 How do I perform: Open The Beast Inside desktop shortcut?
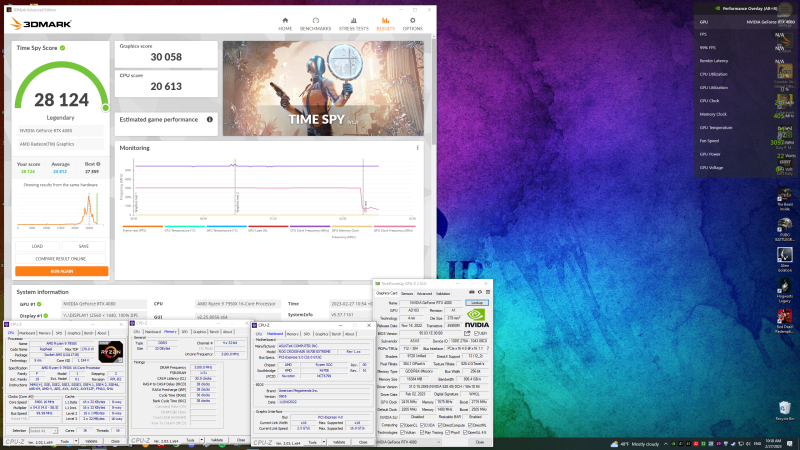(785, 199)
